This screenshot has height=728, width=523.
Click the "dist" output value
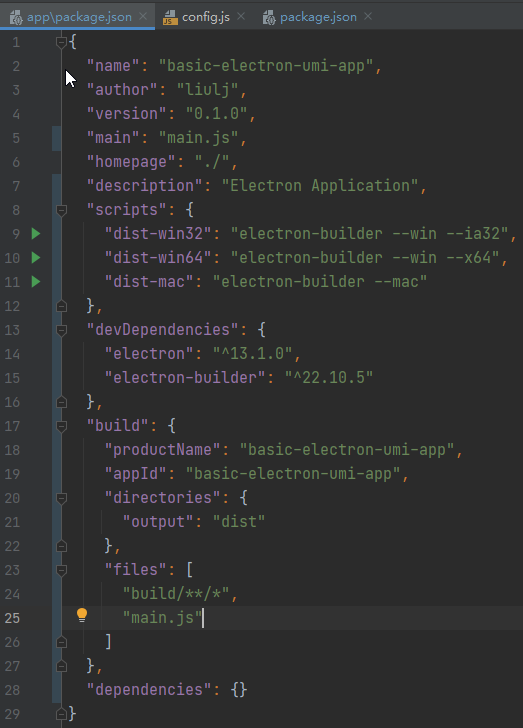pos(239,521)
